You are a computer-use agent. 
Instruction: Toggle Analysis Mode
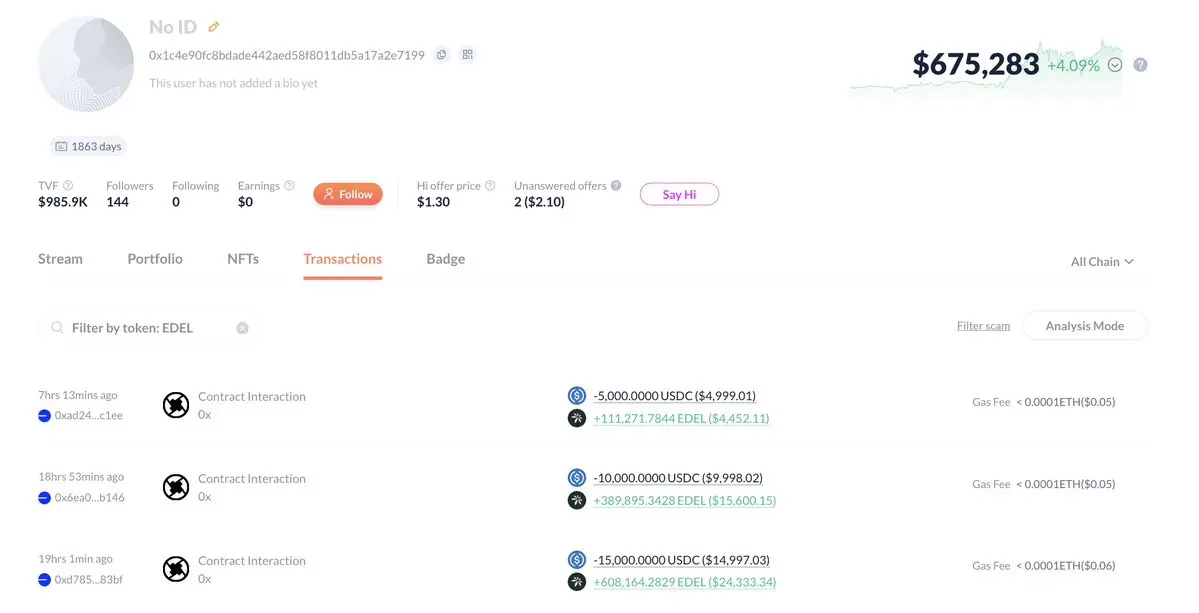pos(1084,326)
